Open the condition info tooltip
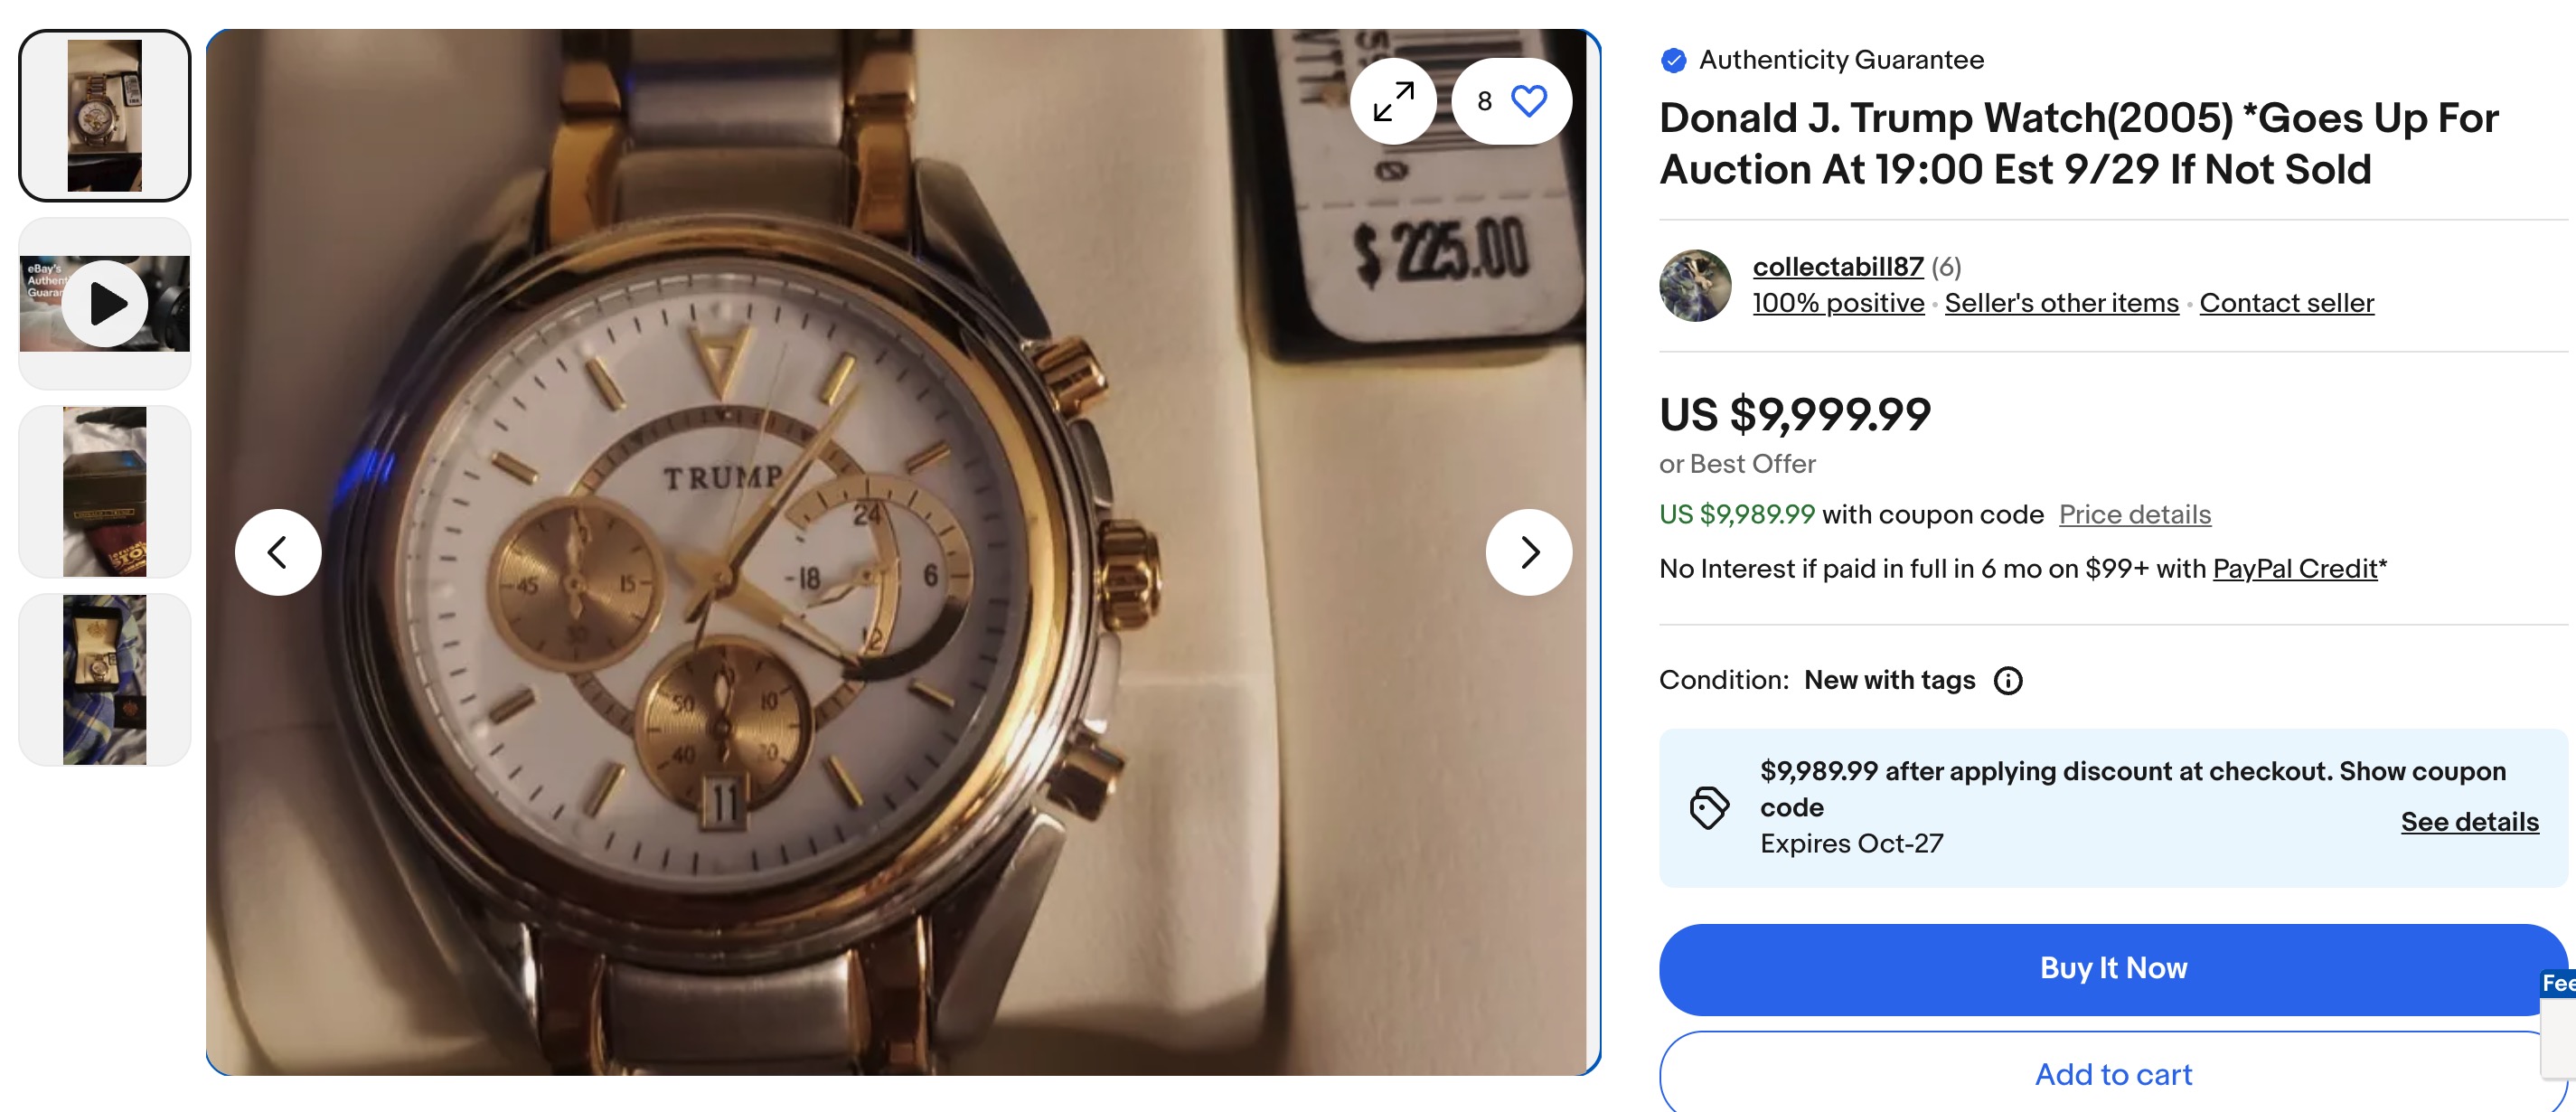Viewport: 2576px width, 1112px height. tap(2010, 680)
